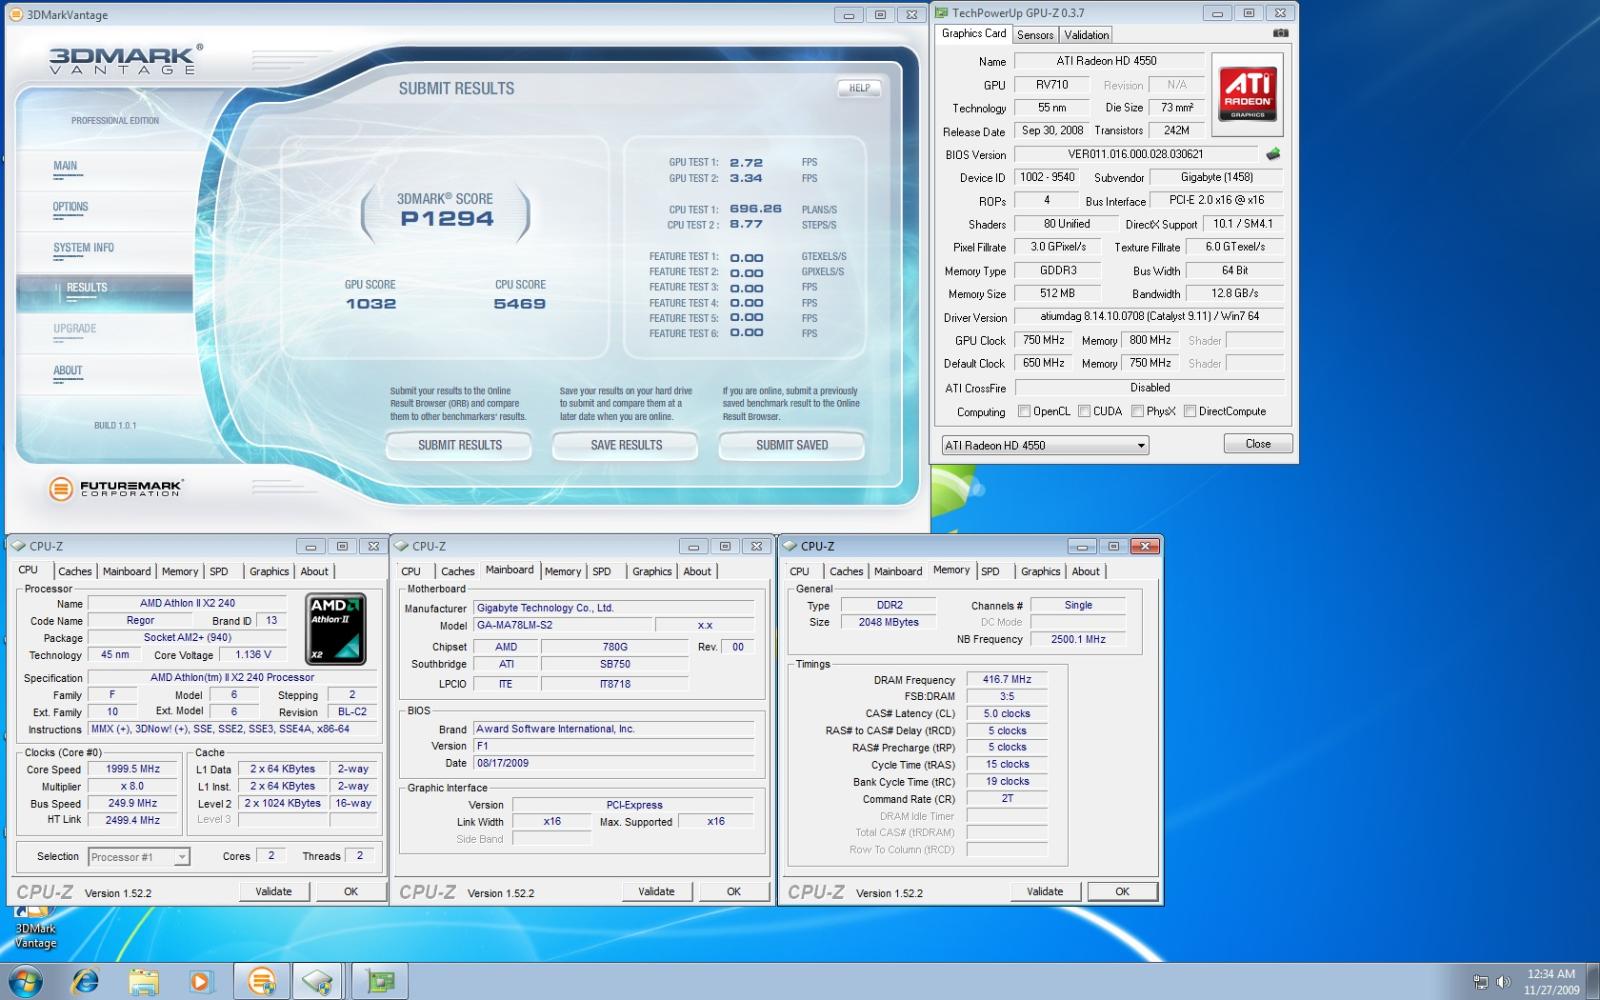Open the UPGRADE section in 3DMark Vantage
The image size is (1600, 1000).
(x=75, y=329)
